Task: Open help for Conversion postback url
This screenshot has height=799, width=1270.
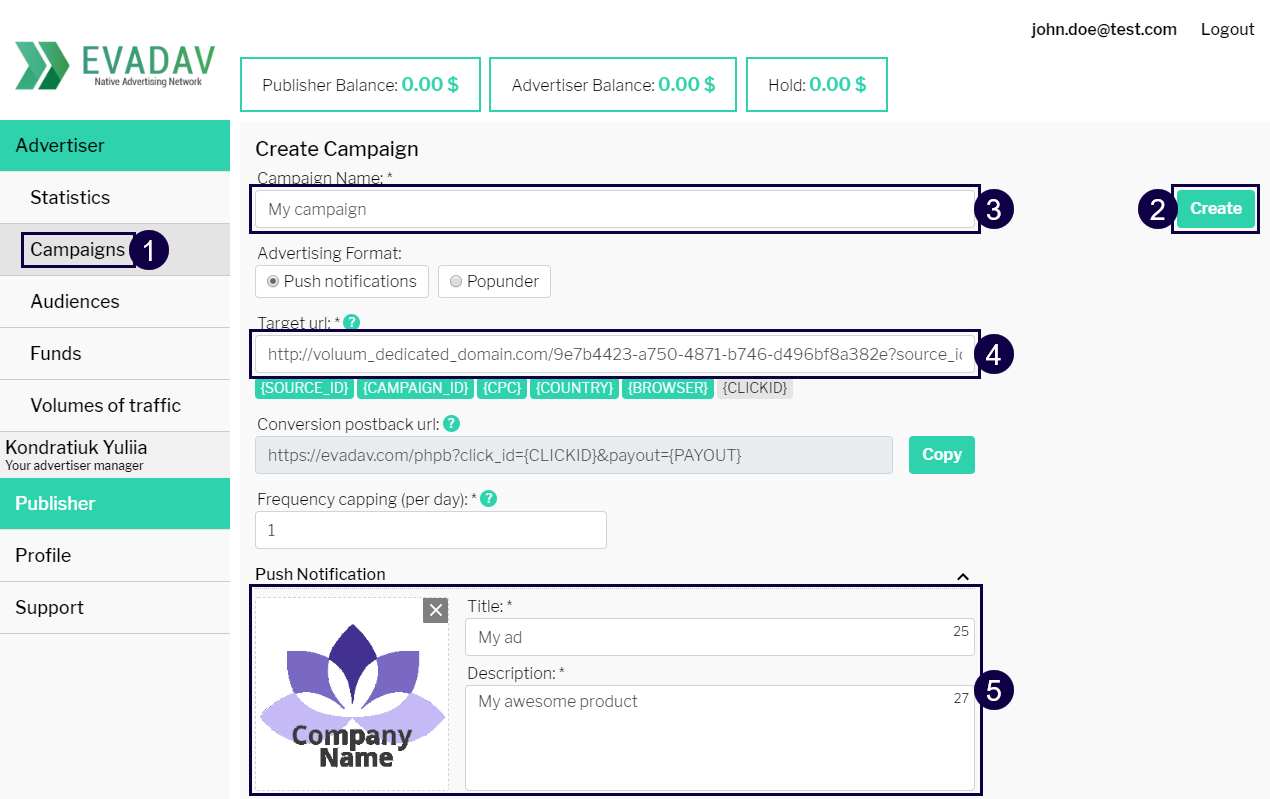Action: coord(451,424)
